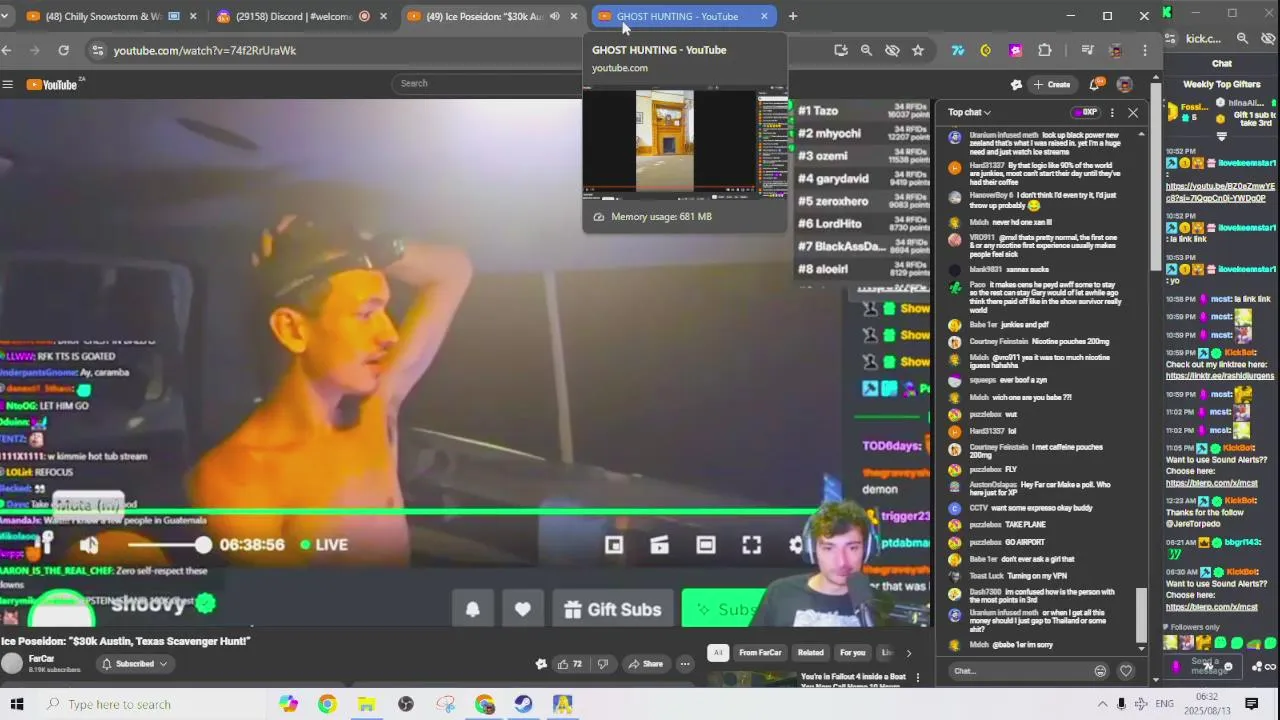Select the Related chip
The image size is (1280, 720).
pyautogui.click(x=811, y=653)
